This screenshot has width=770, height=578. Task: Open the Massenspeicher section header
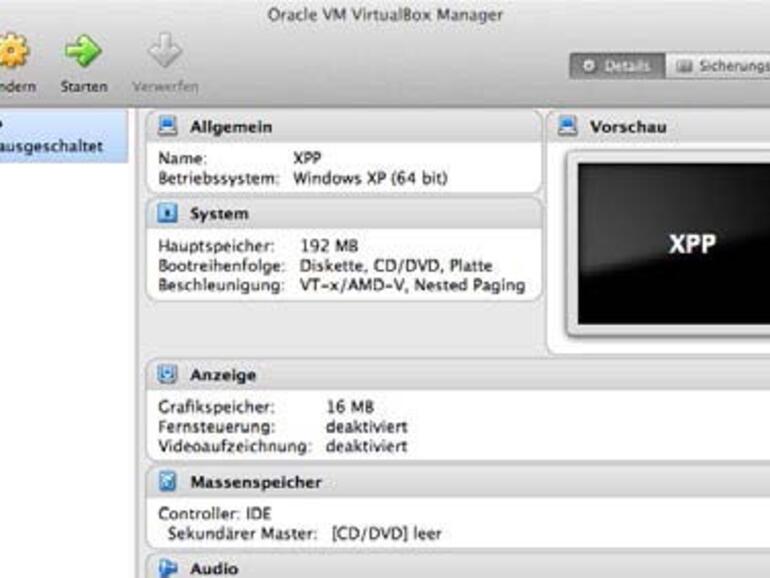click(x=458, y=482)
